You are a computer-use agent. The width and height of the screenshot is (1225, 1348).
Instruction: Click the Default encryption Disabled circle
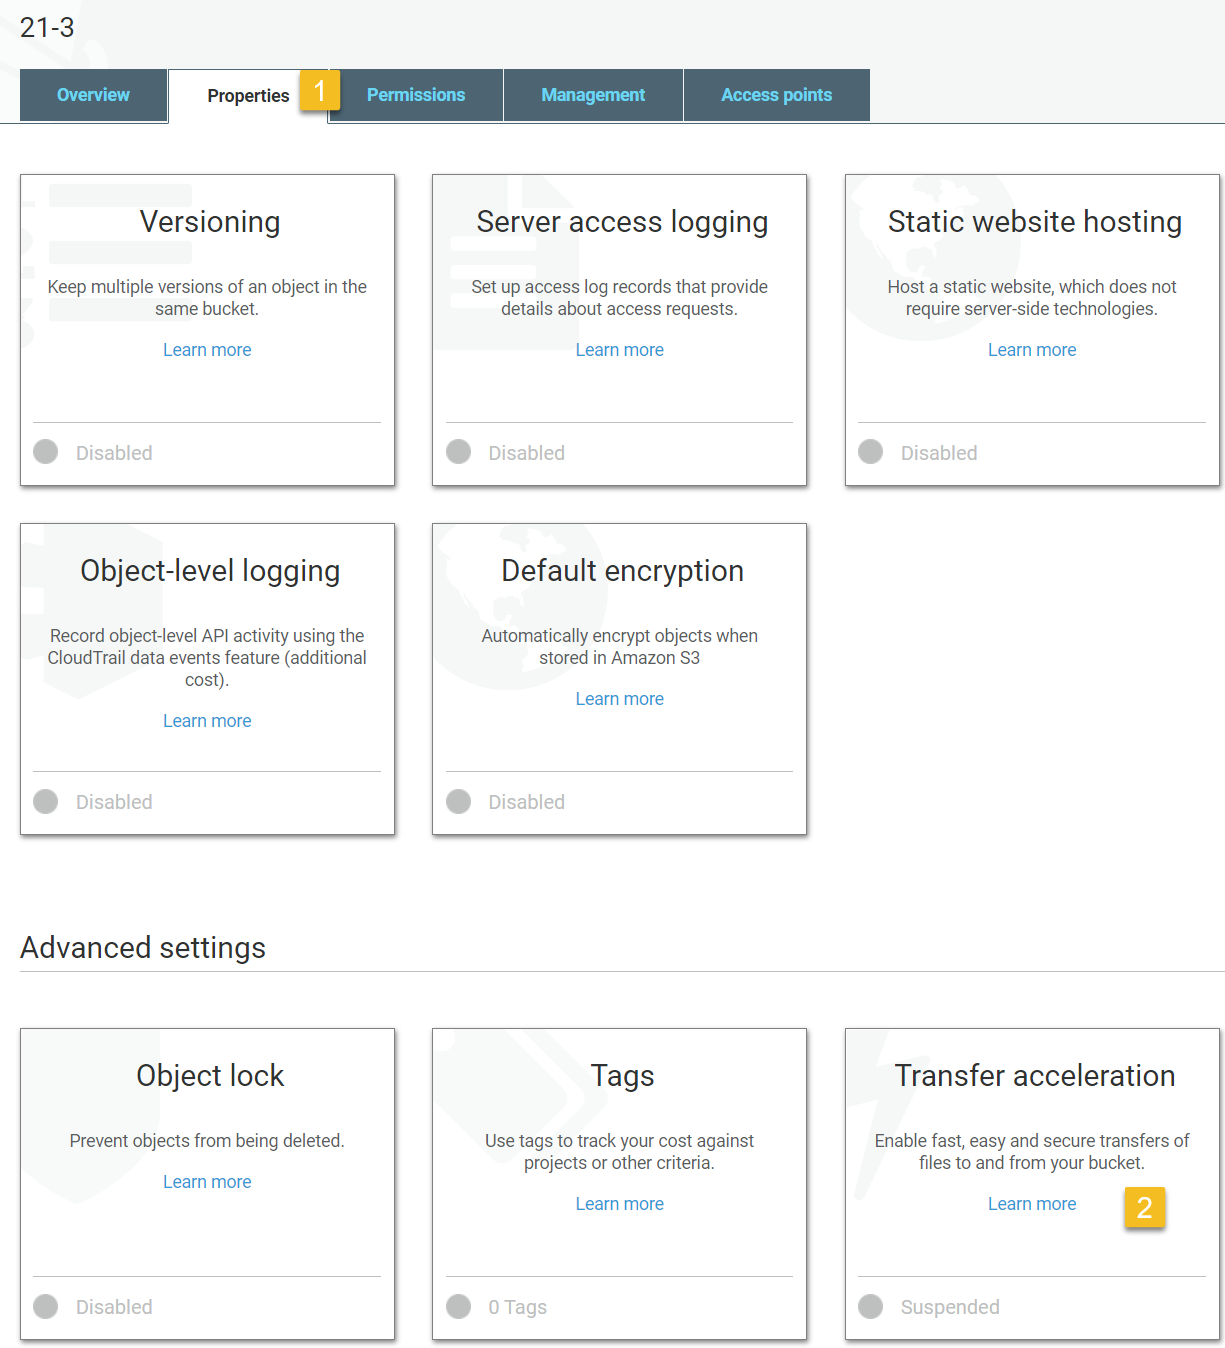(x=459, y=801)
